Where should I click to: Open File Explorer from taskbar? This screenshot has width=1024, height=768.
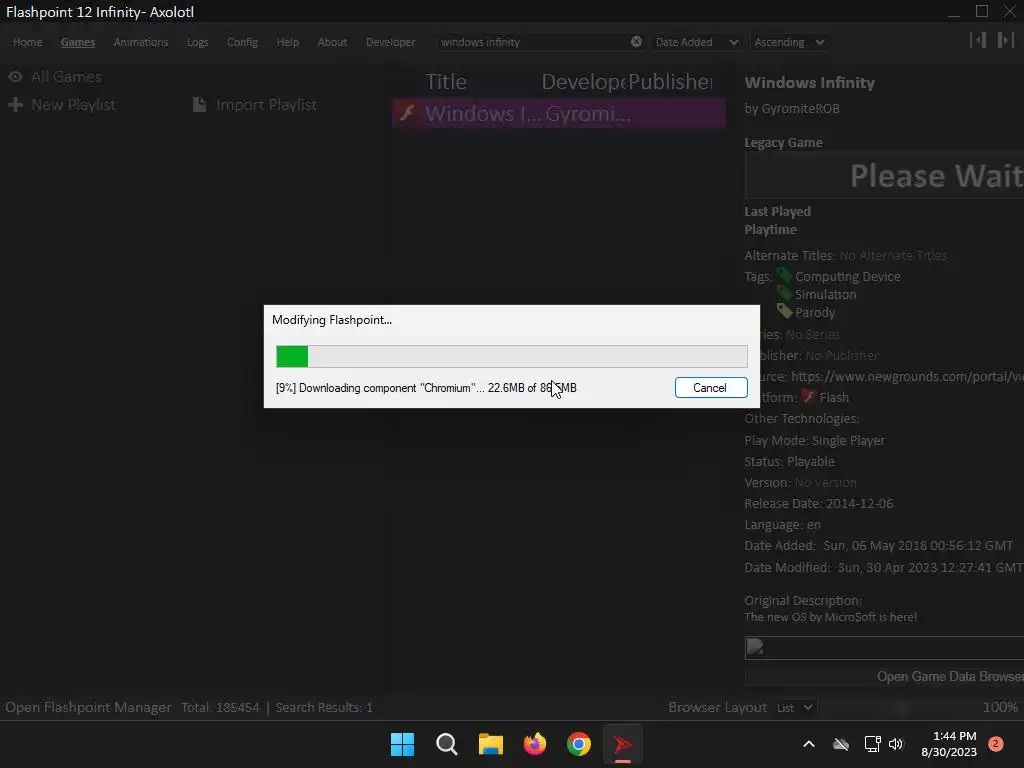[x=490, y=744]
